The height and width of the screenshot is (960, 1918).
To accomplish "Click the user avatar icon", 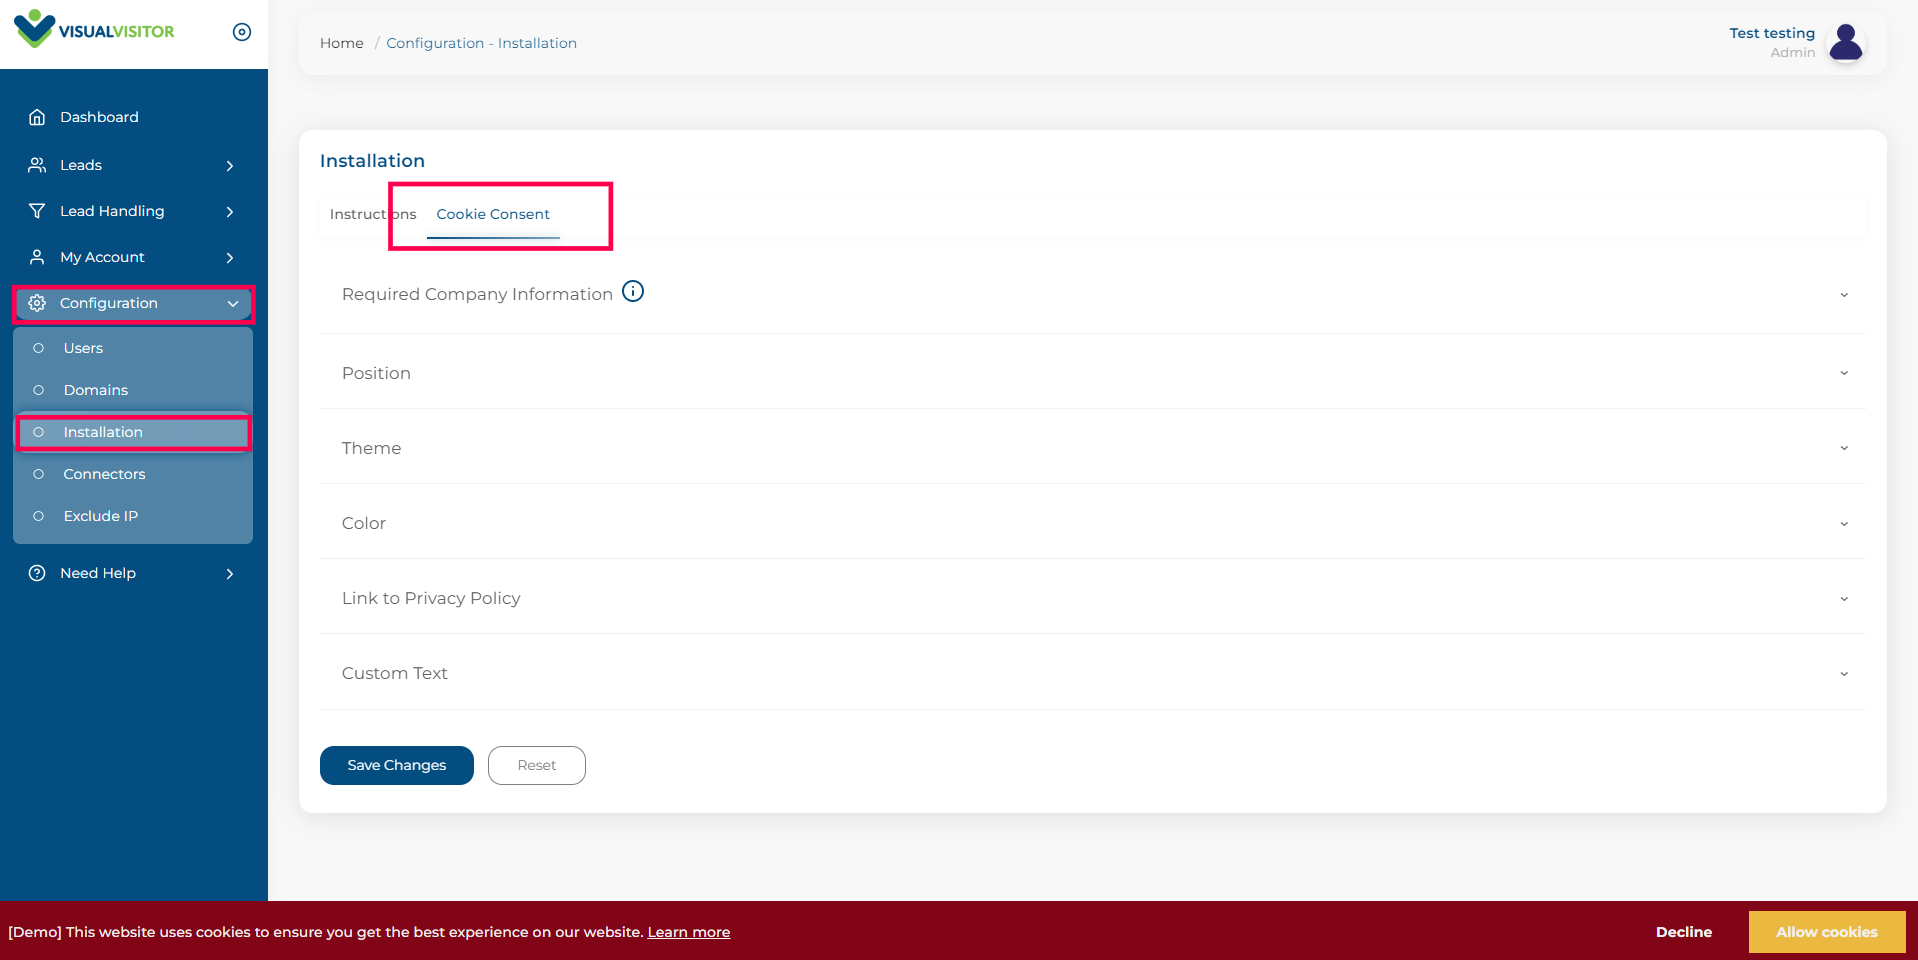I will (x=1846, y=42).
